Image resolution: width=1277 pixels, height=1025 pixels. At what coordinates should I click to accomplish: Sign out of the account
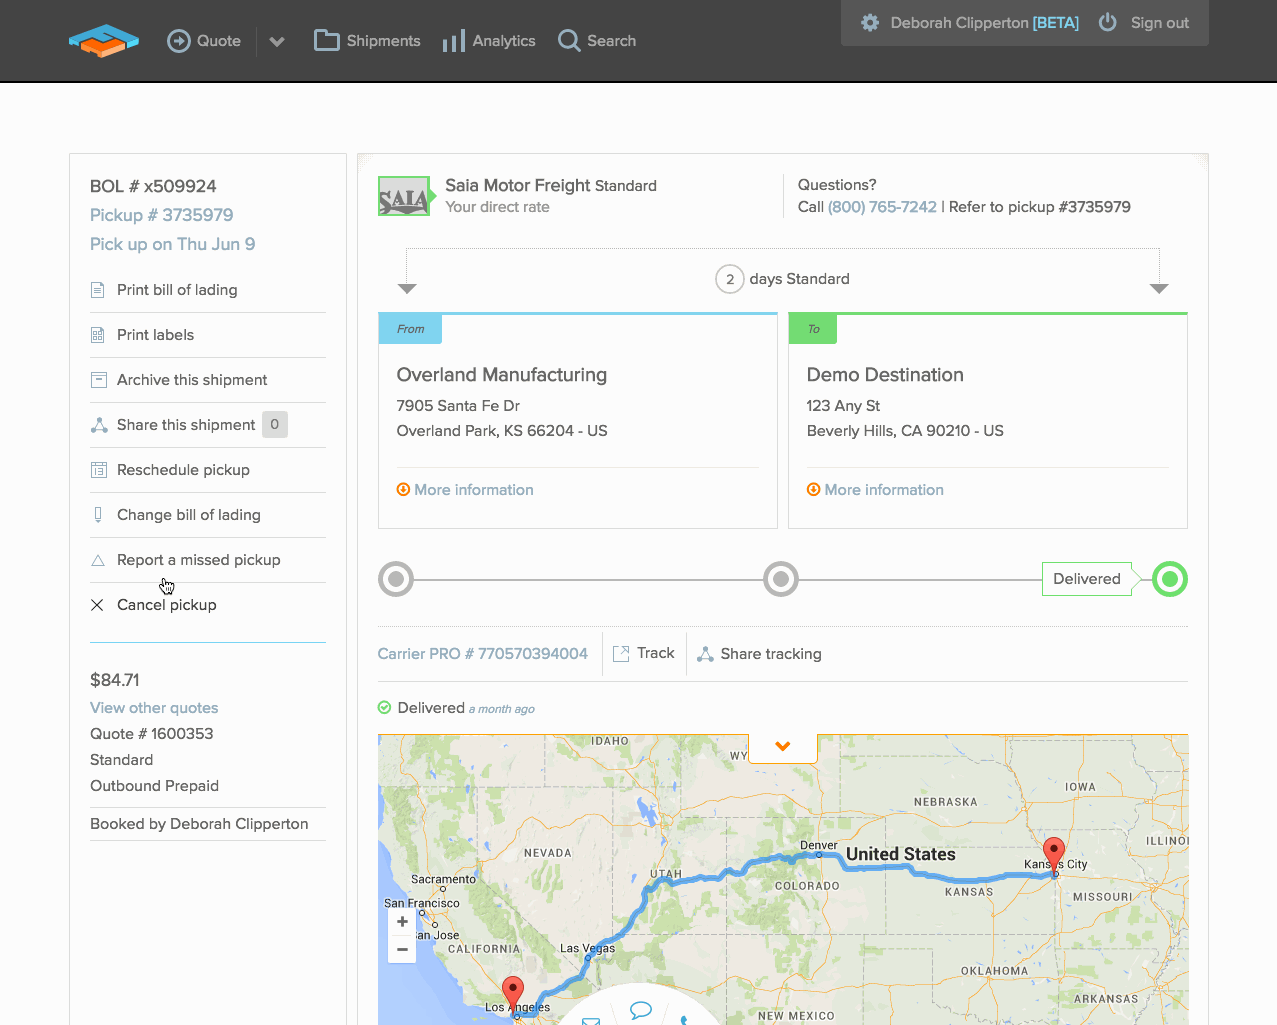pyautogui.click(x=1144, y=23)
